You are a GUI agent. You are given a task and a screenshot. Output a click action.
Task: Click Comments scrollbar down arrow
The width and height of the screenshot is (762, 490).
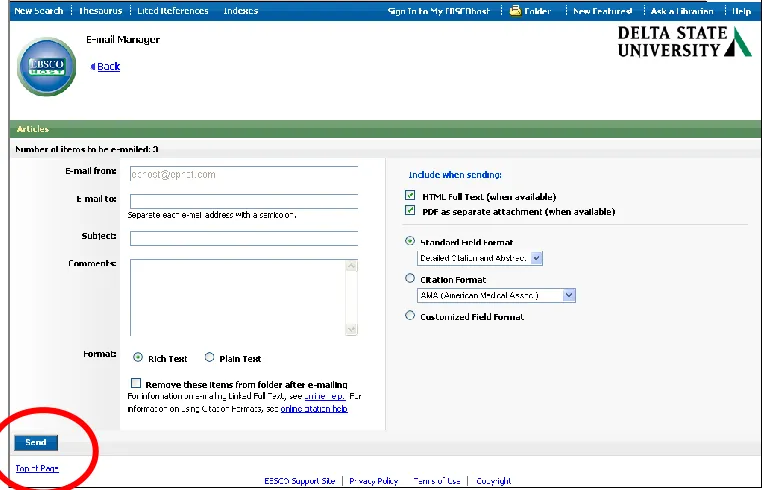click(x=351, y=330)
